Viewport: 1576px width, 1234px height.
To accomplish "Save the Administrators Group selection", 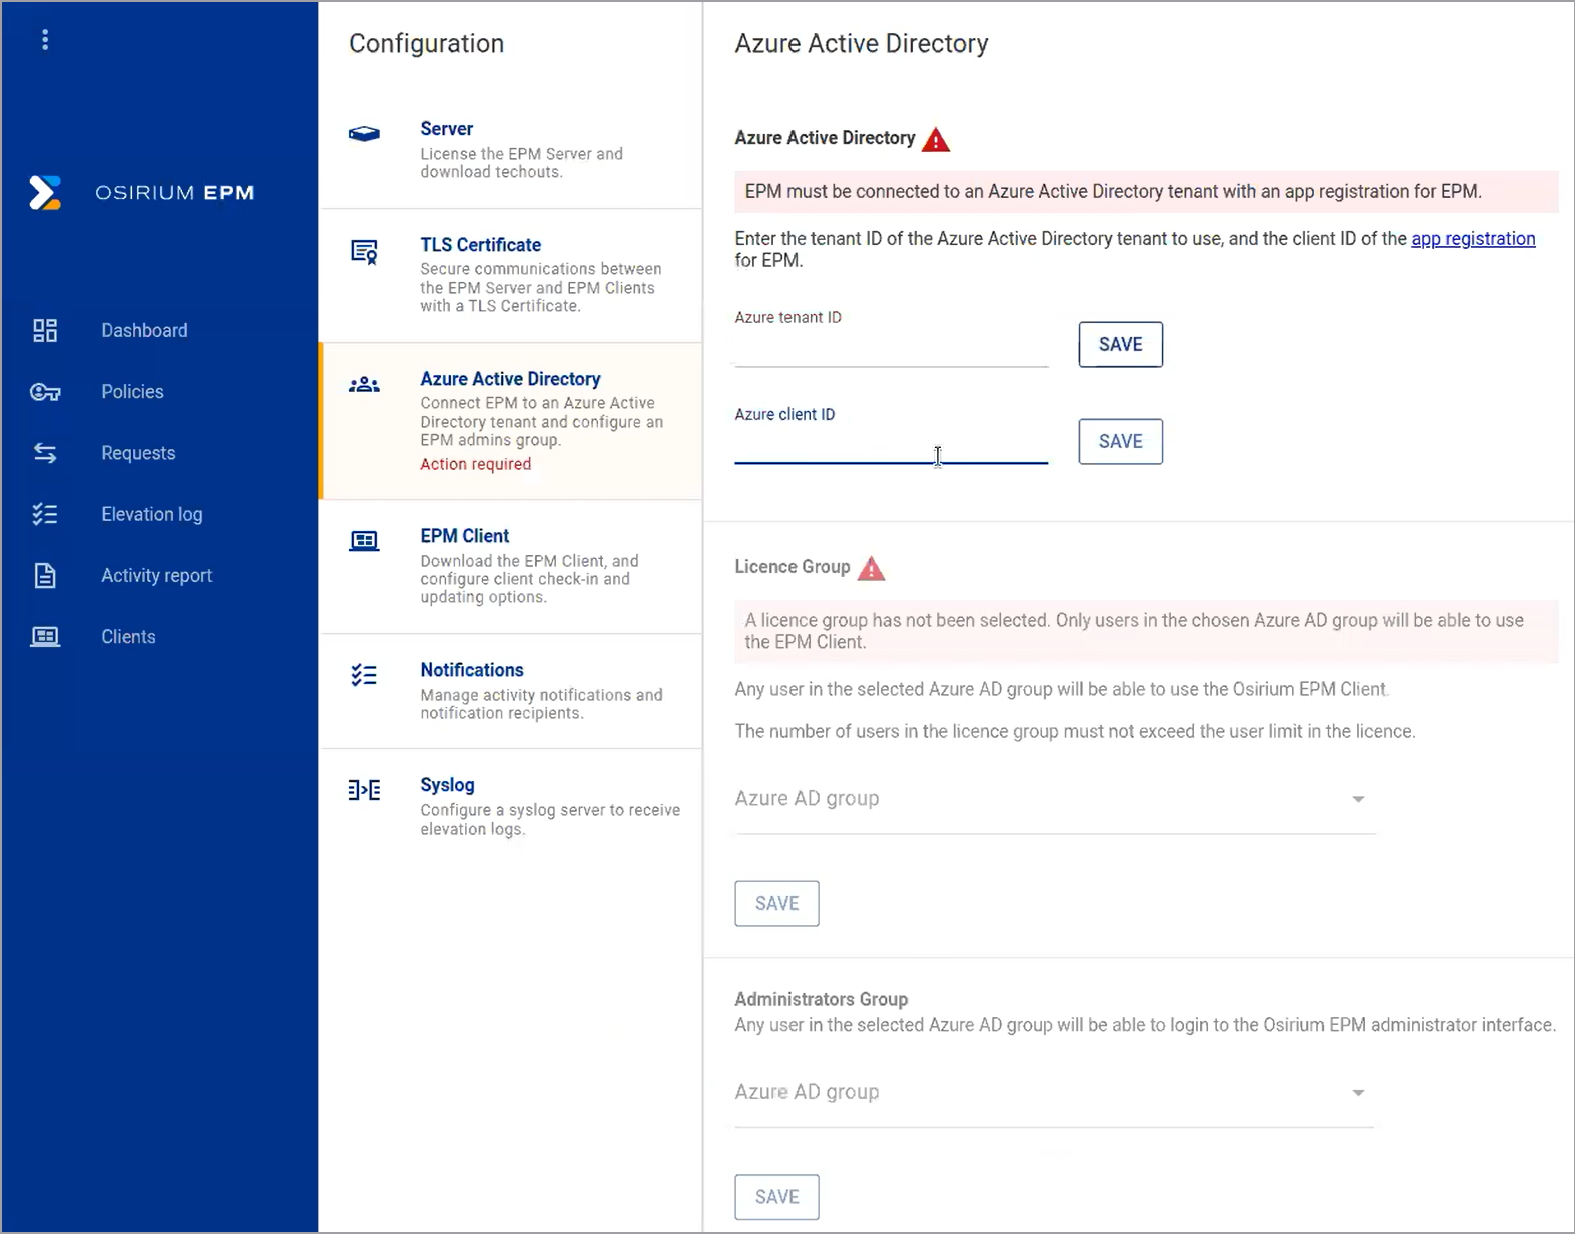I will [777, 1197].
